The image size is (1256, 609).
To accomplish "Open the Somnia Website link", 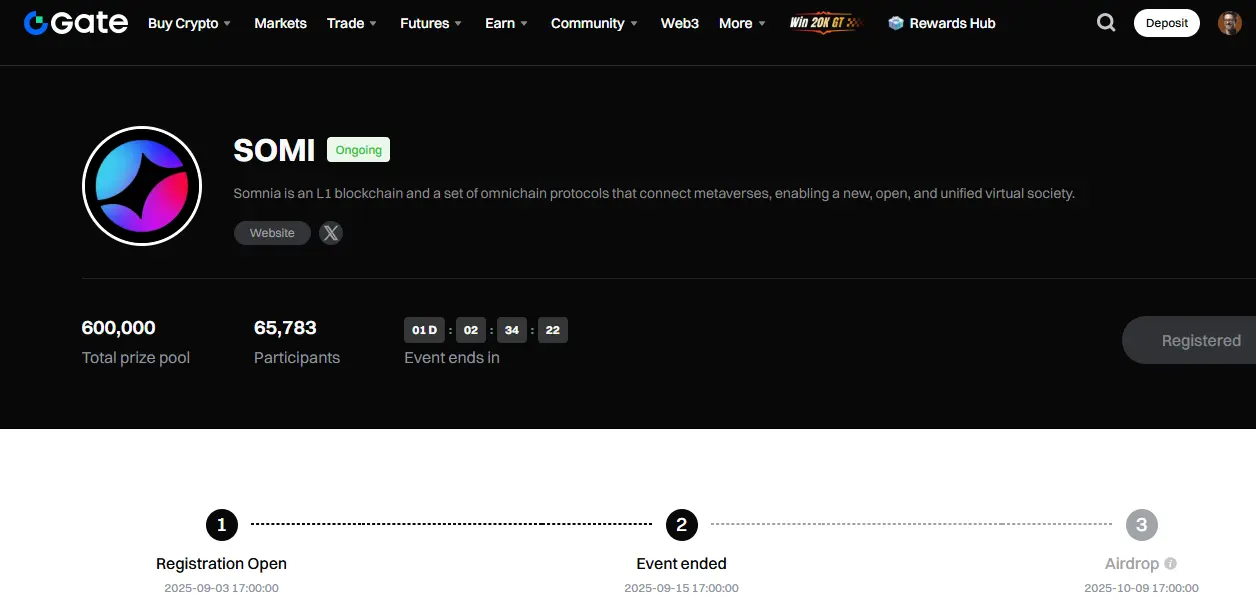I will (272, 233).
